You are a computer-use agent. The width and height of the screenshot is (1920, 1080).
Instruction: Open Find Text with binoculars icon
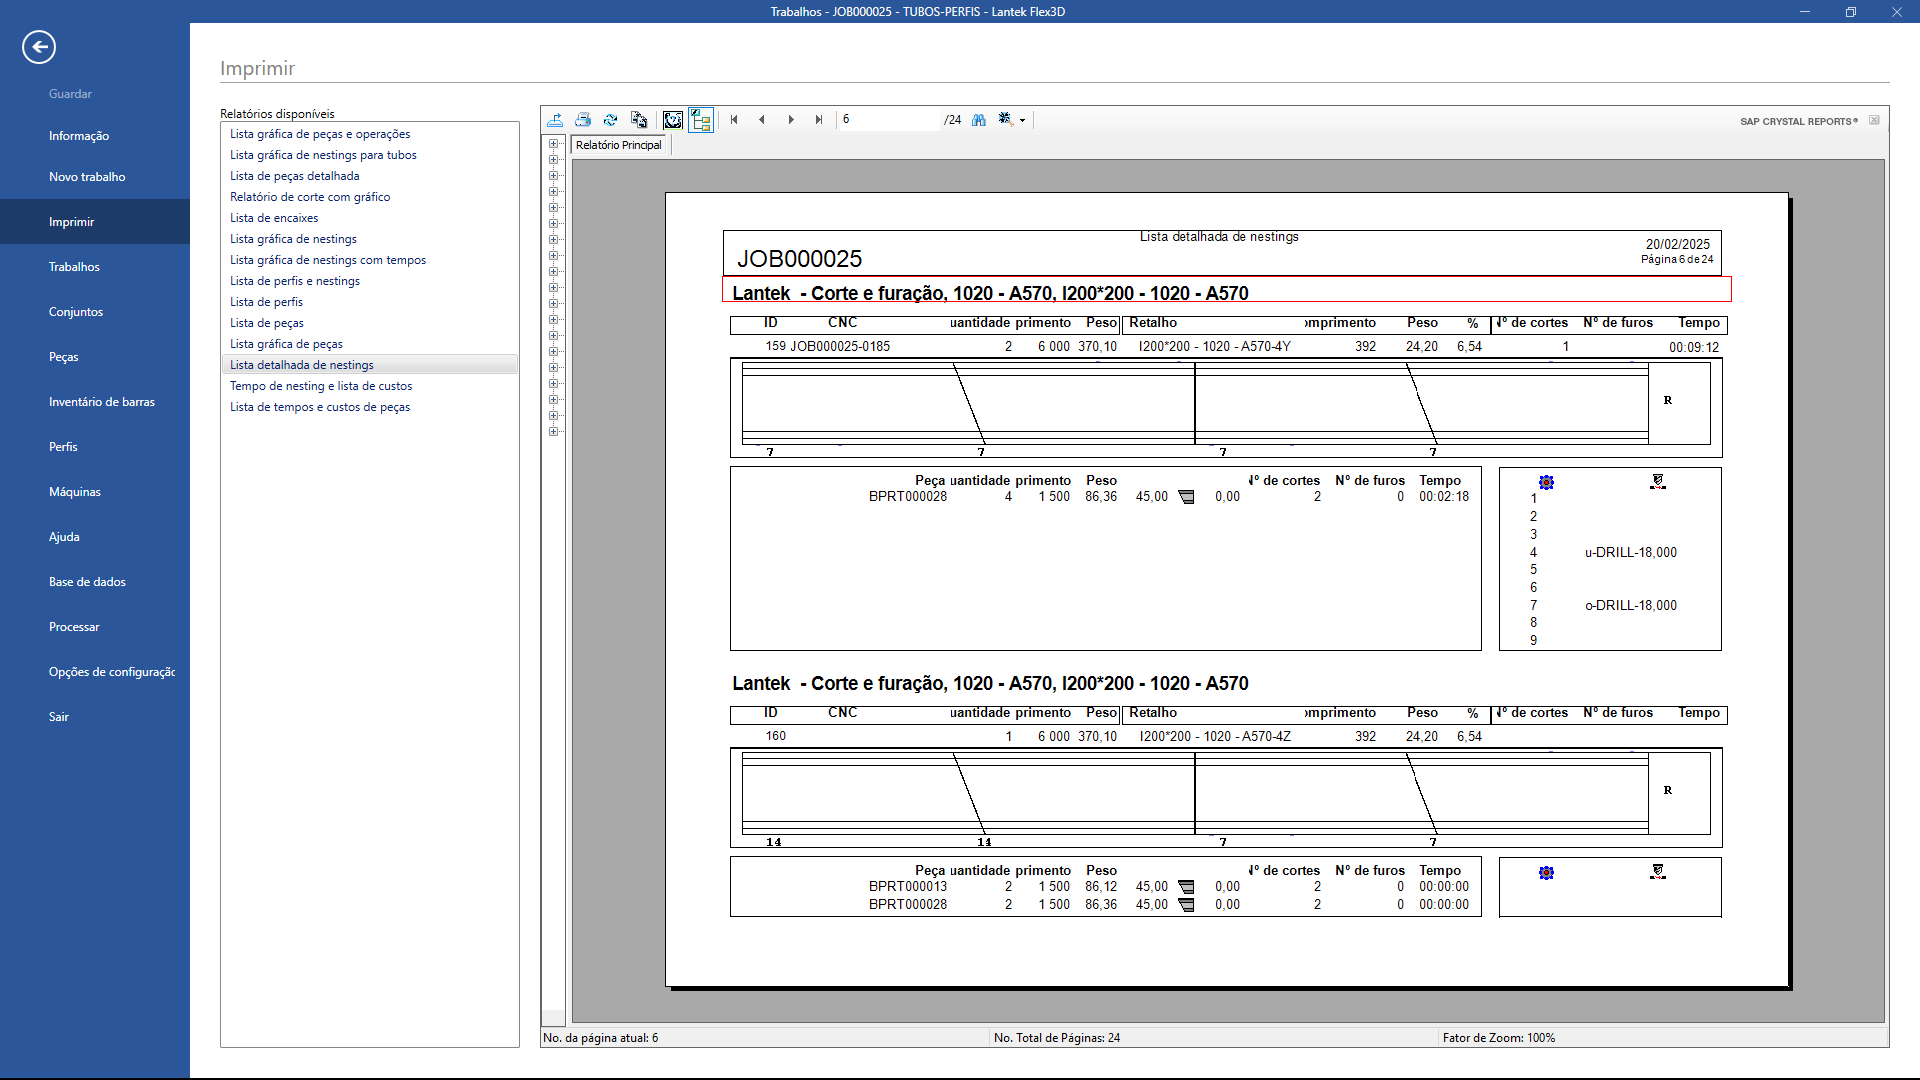click(979, 120)
